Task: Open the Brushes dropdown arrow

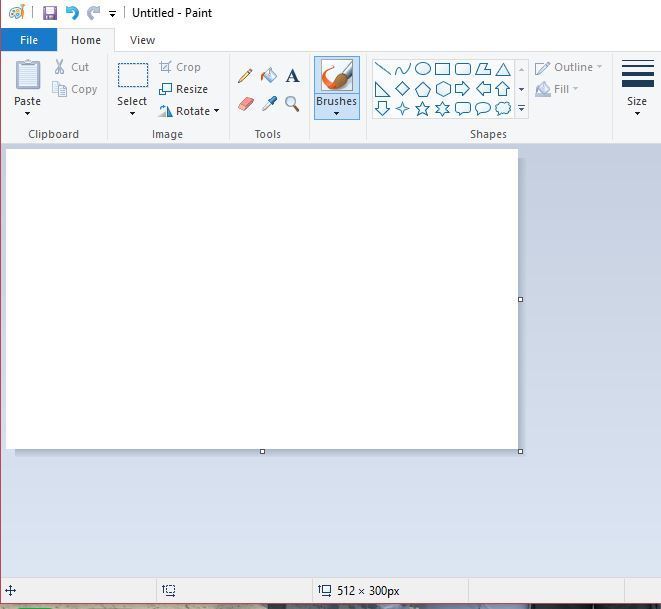Action: [336, 113]
